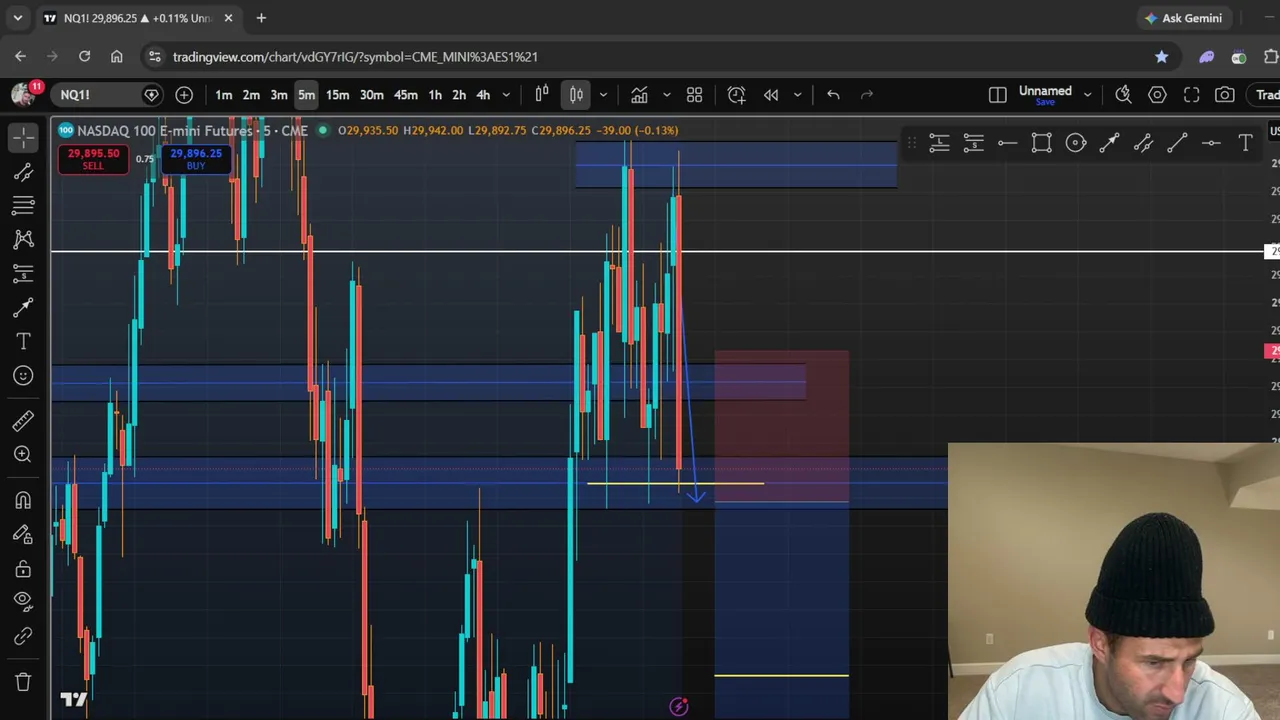Open the emoji and icons tool

click(23, 375)
